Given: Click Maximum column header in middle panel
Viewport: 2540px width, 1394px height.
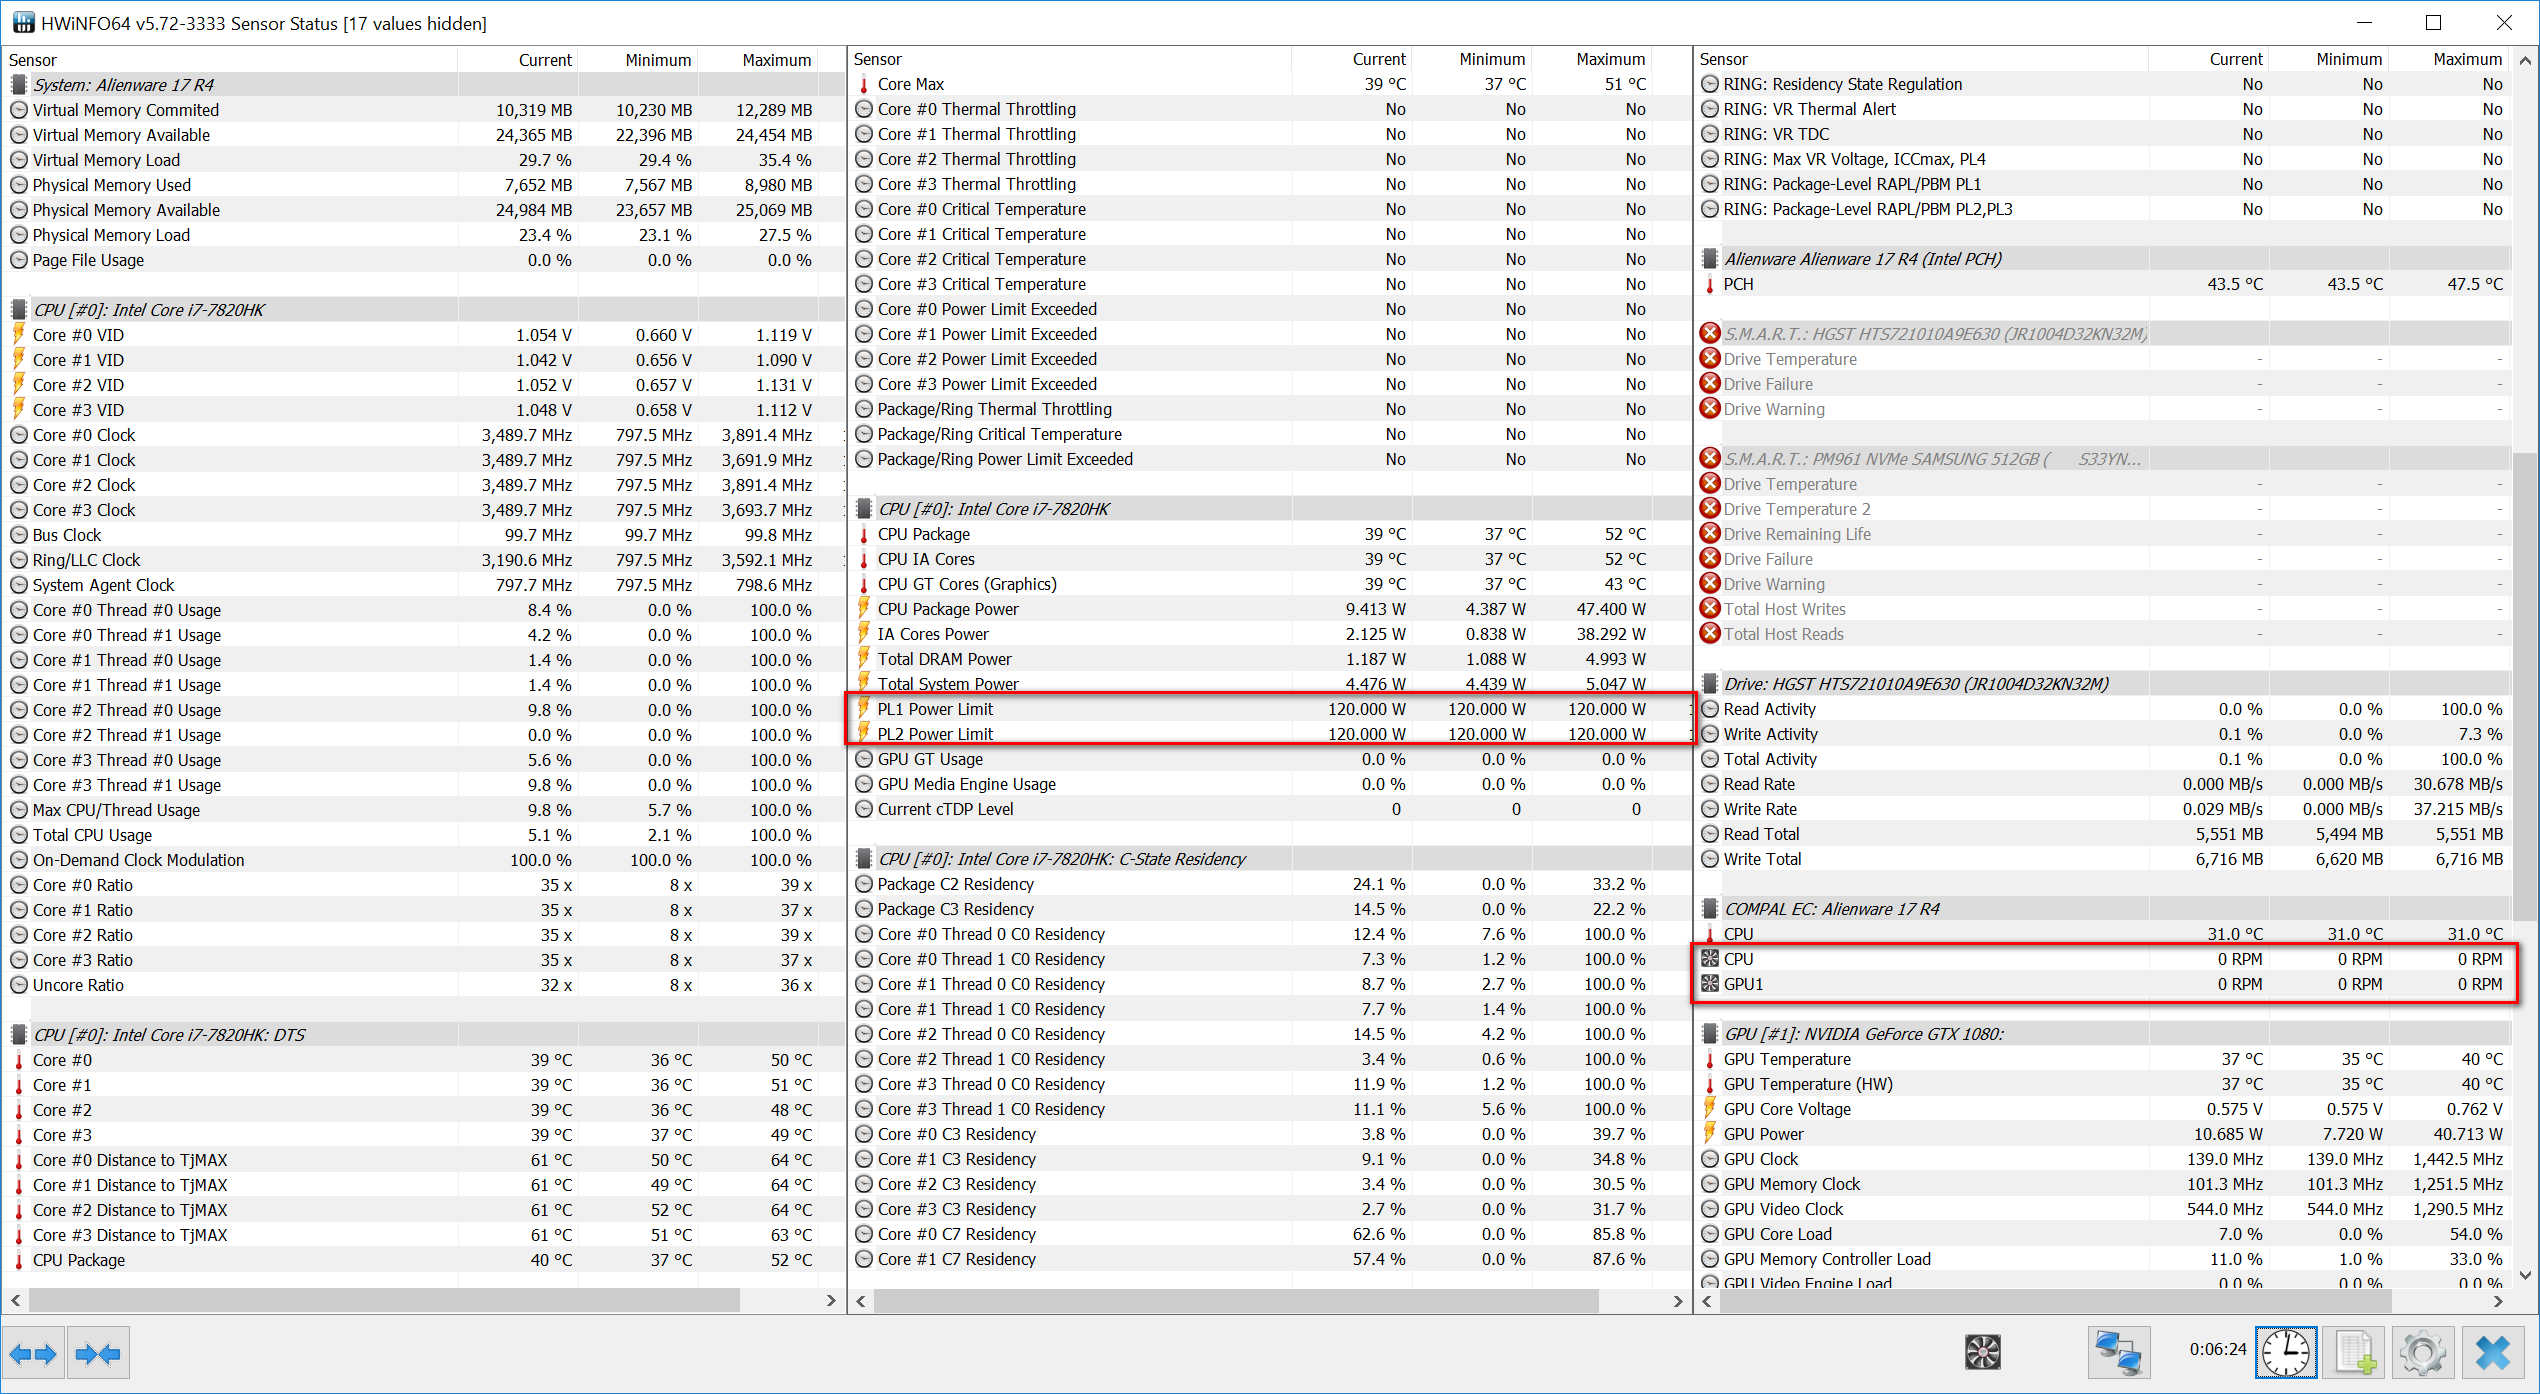Looking at the screenshot, I should click(x=1590, y=59).
